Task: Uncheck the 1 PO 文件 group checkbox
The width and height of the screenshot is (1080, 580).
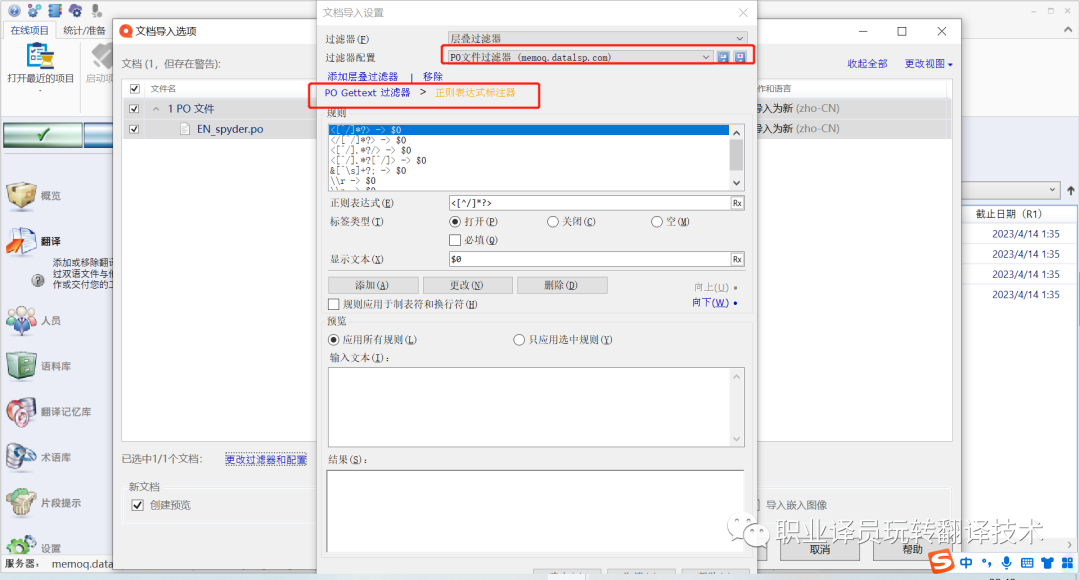Action: (134, 109)
